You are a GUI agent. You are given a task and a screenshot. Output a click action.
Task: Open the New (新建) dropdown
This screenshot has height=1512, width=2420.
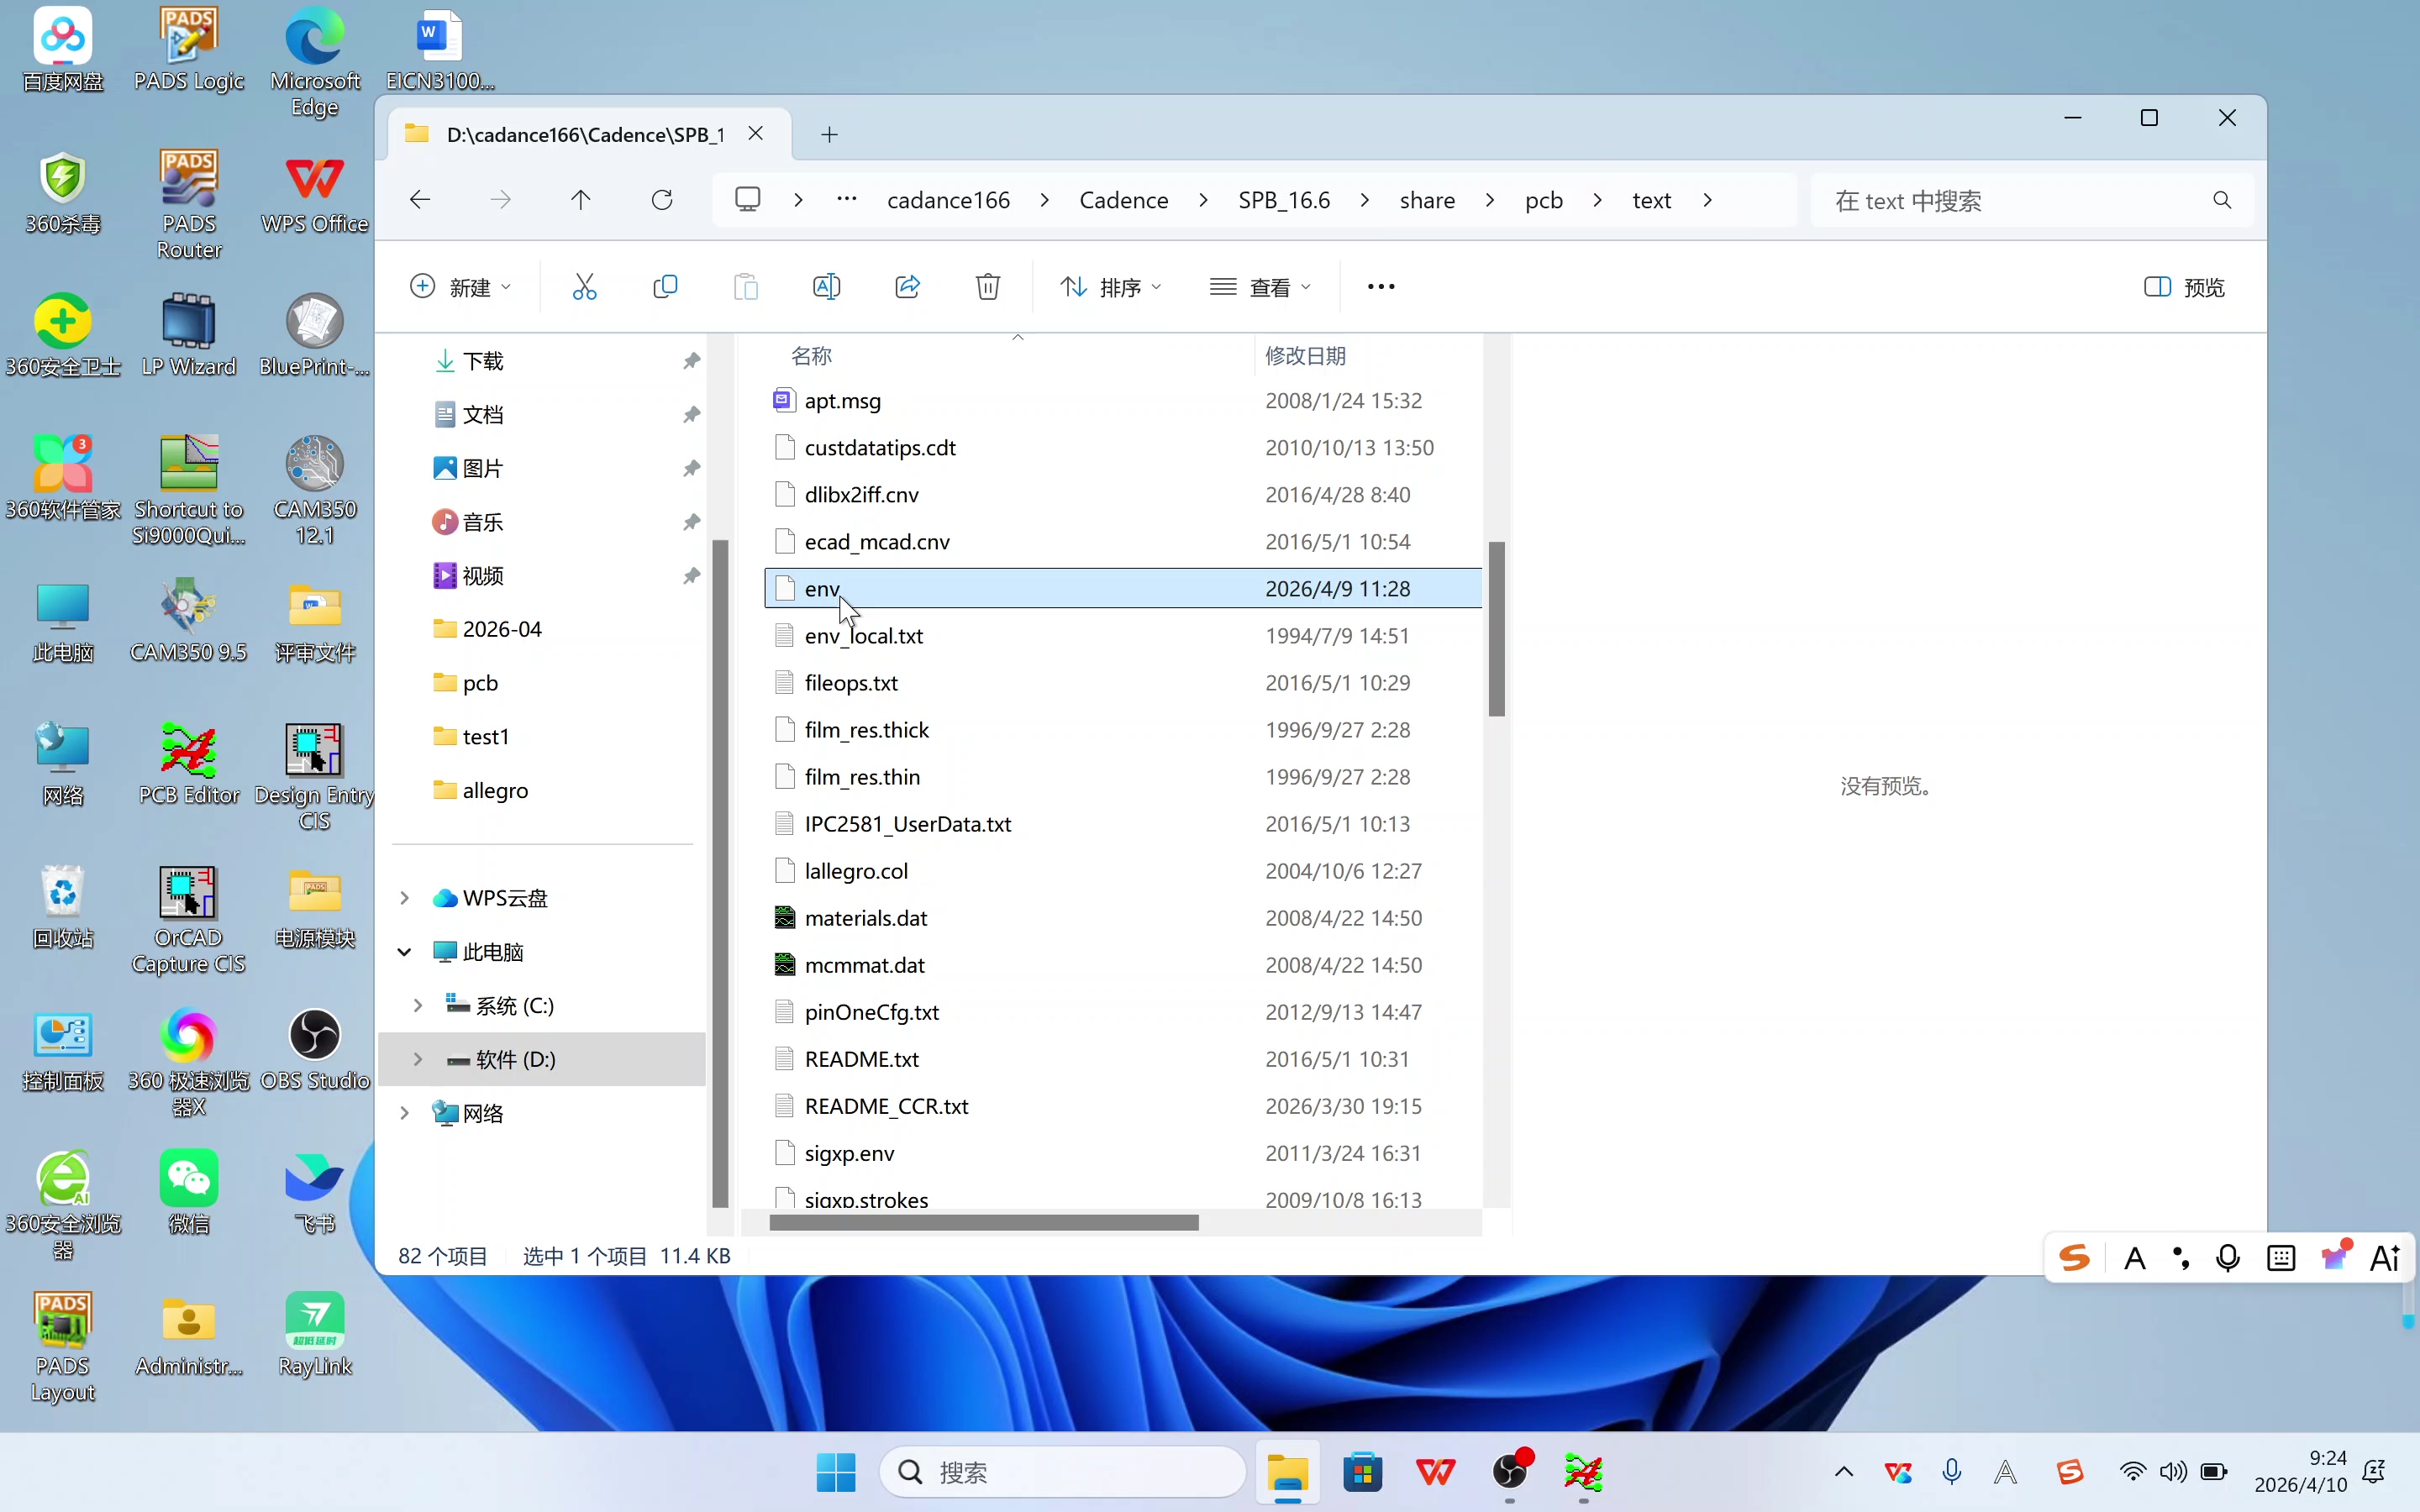click(462, 287)
